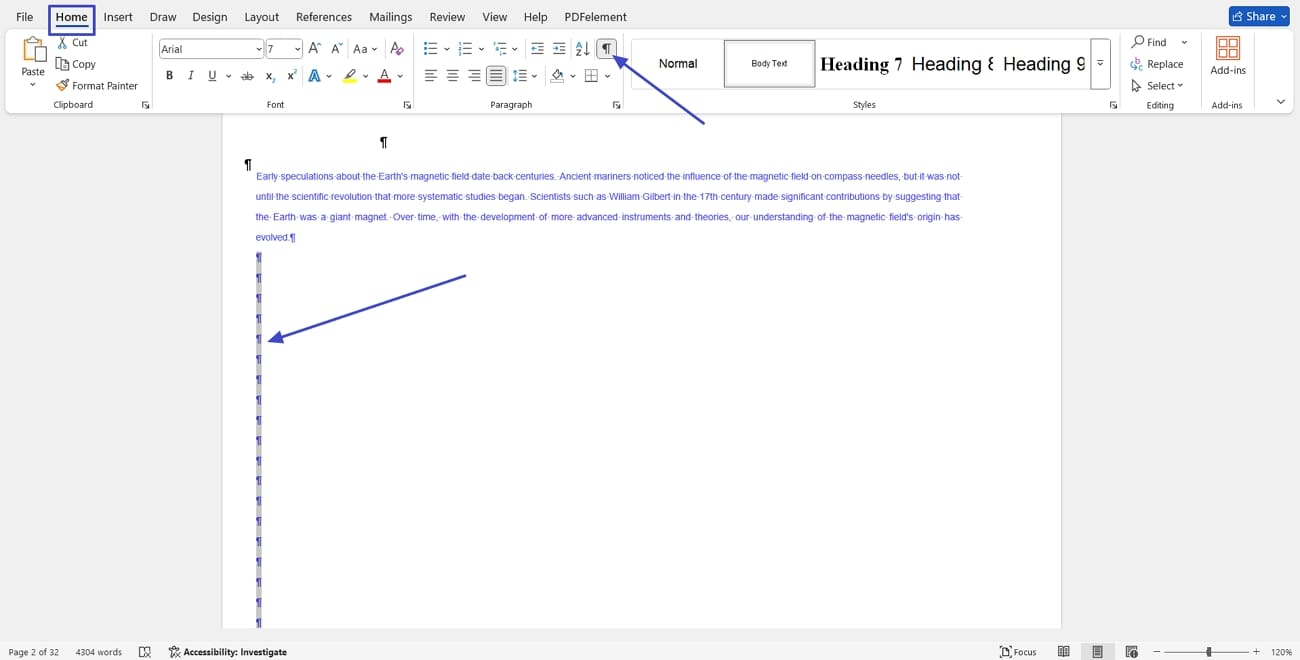1300x660 pixels.
Task: Open the PDFelement tab
Action: click(593, 16)
